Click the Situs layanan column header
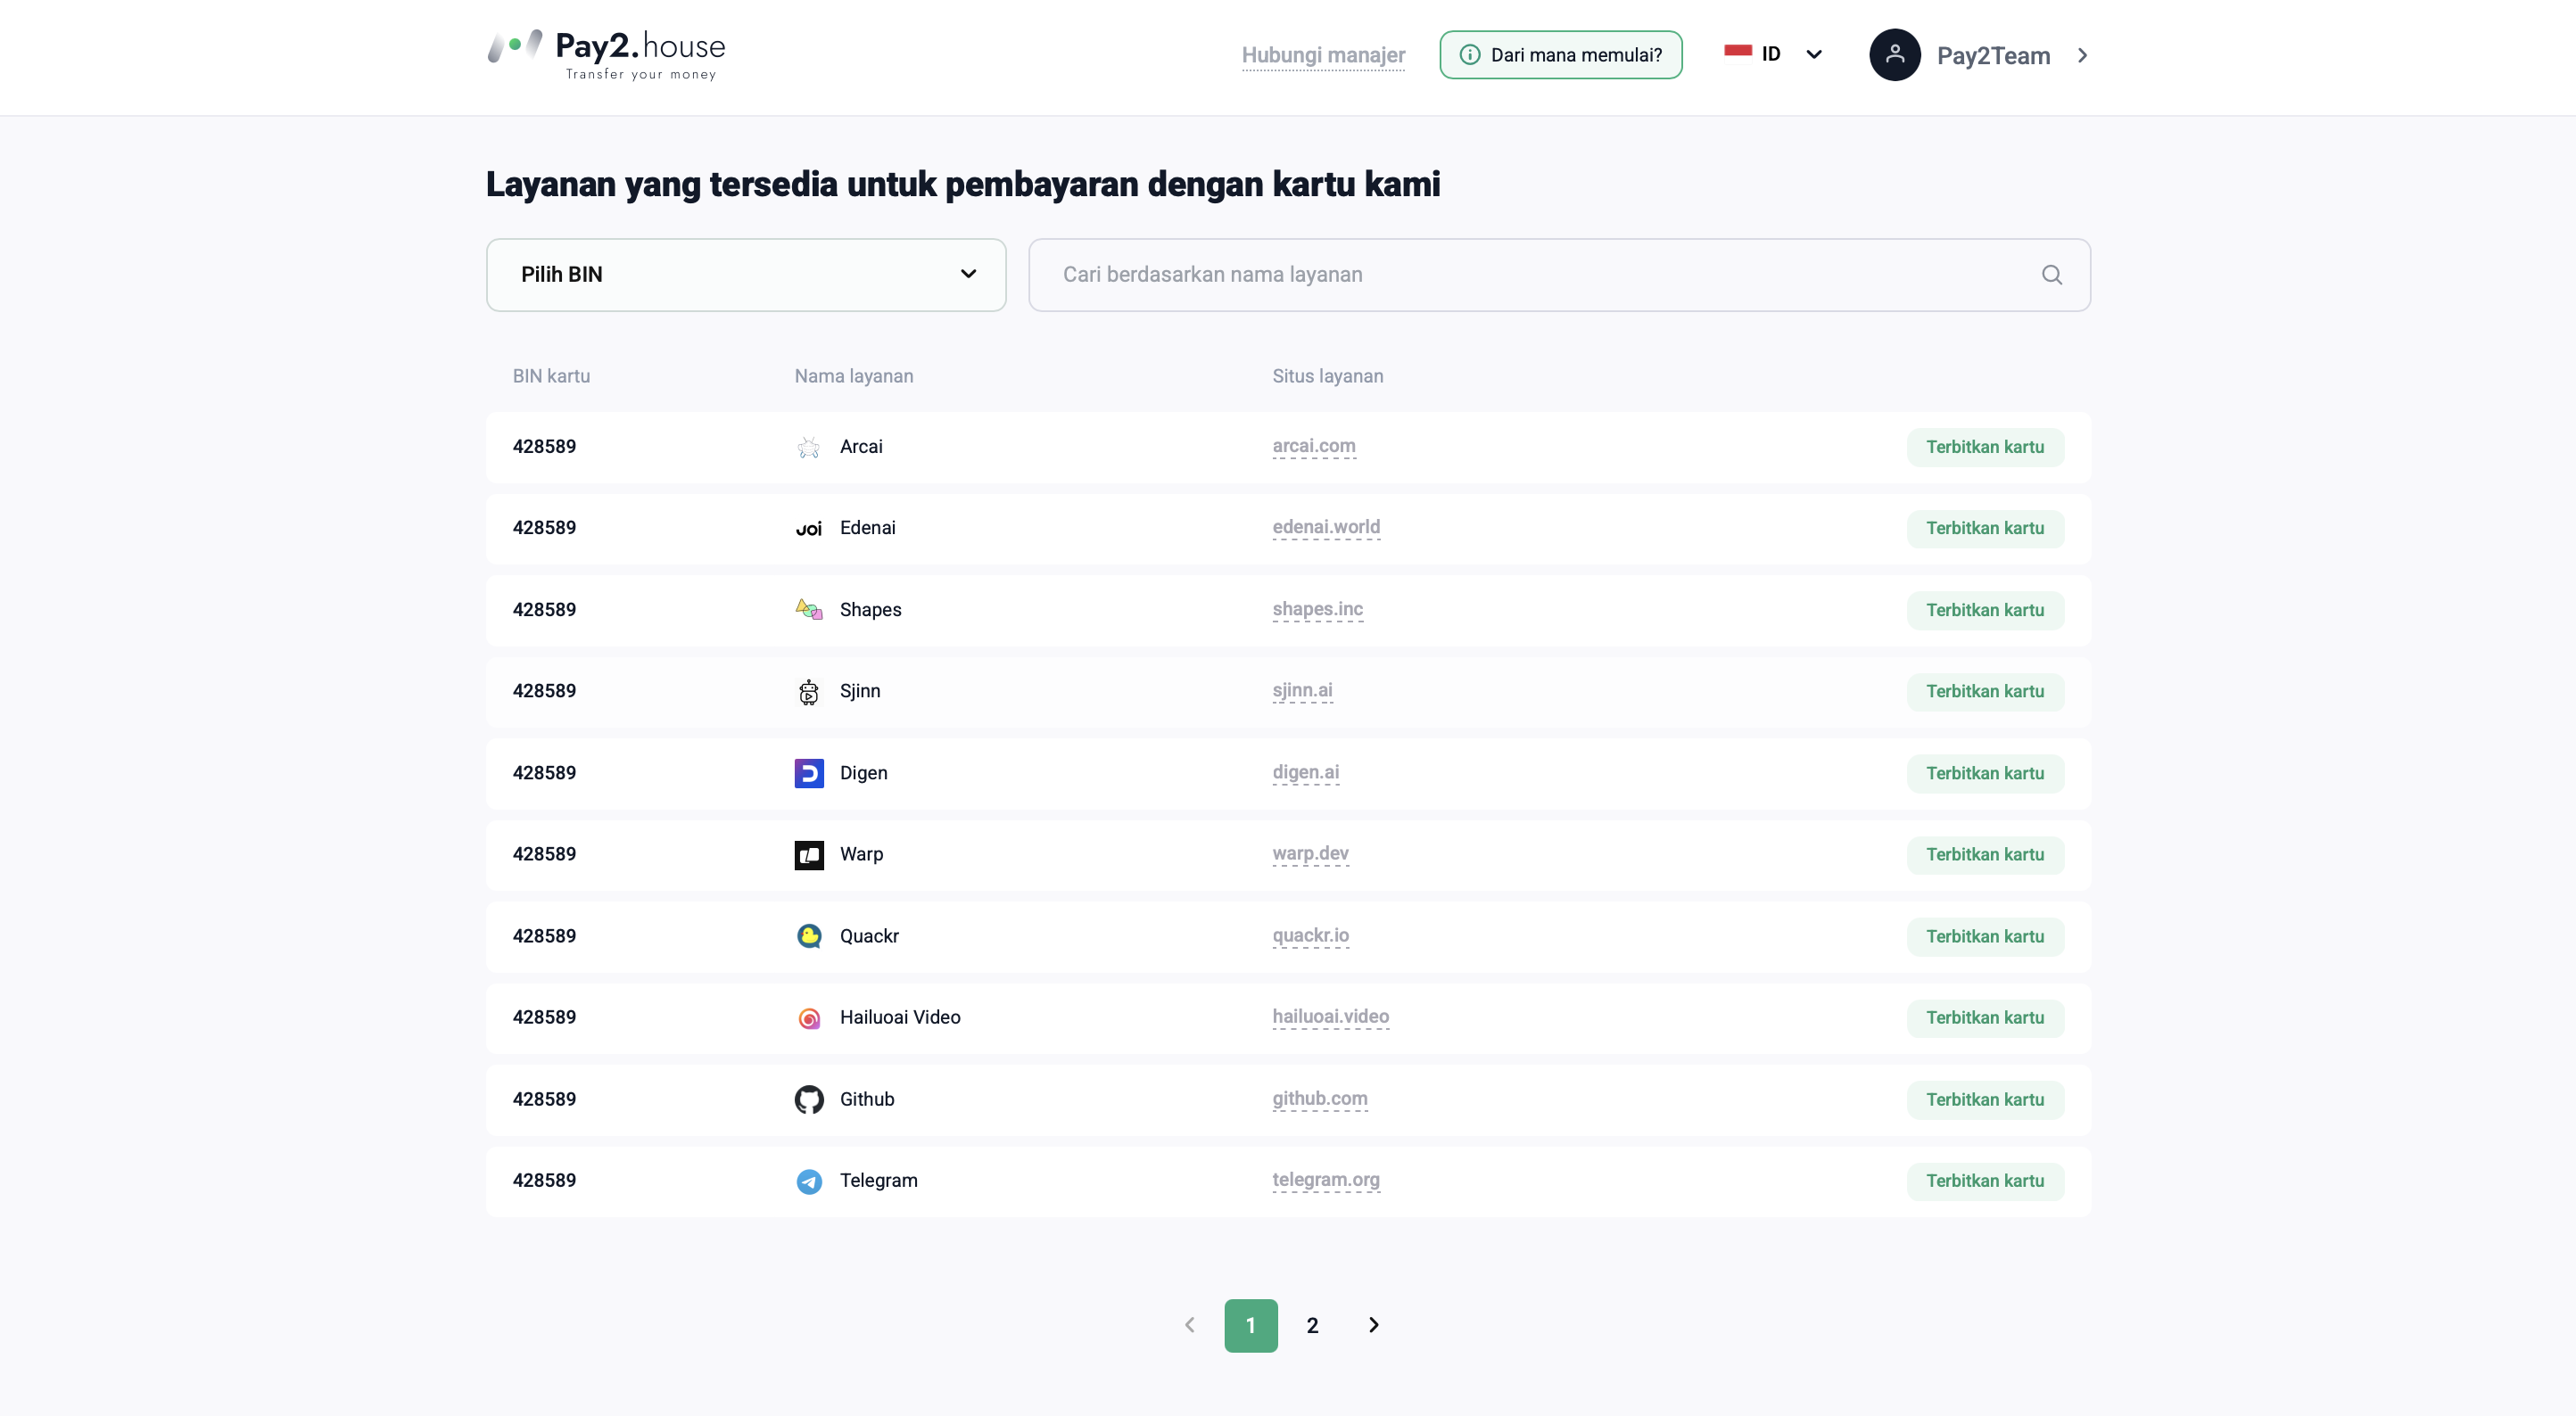This screenshot has height=1416, width=2576. [1327, 376]
